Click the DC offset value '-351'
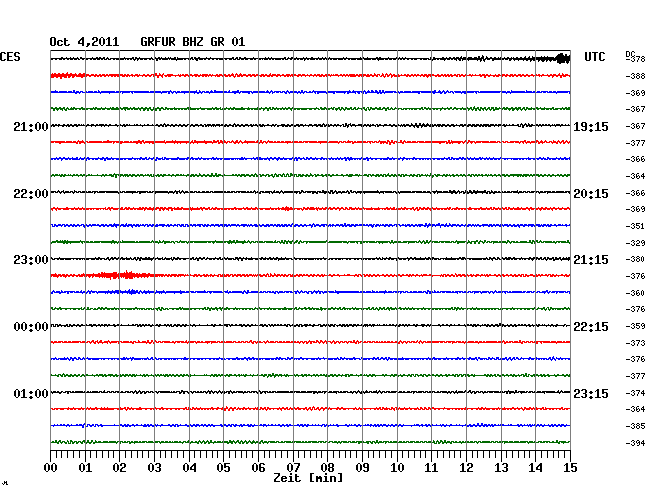This screenshot has height=494, width=650. tap(635, 226)
